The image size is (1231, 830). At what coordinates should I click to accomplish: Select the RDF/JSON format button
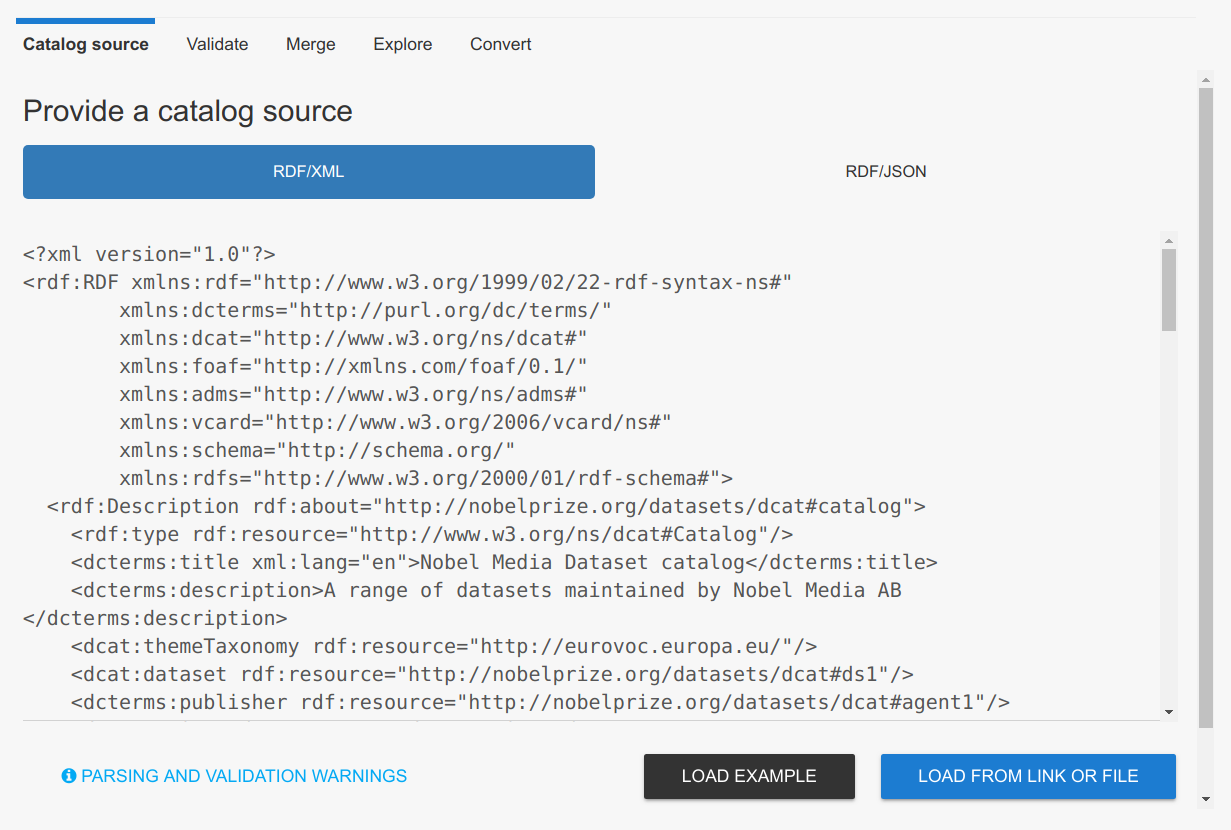[886, 172]
